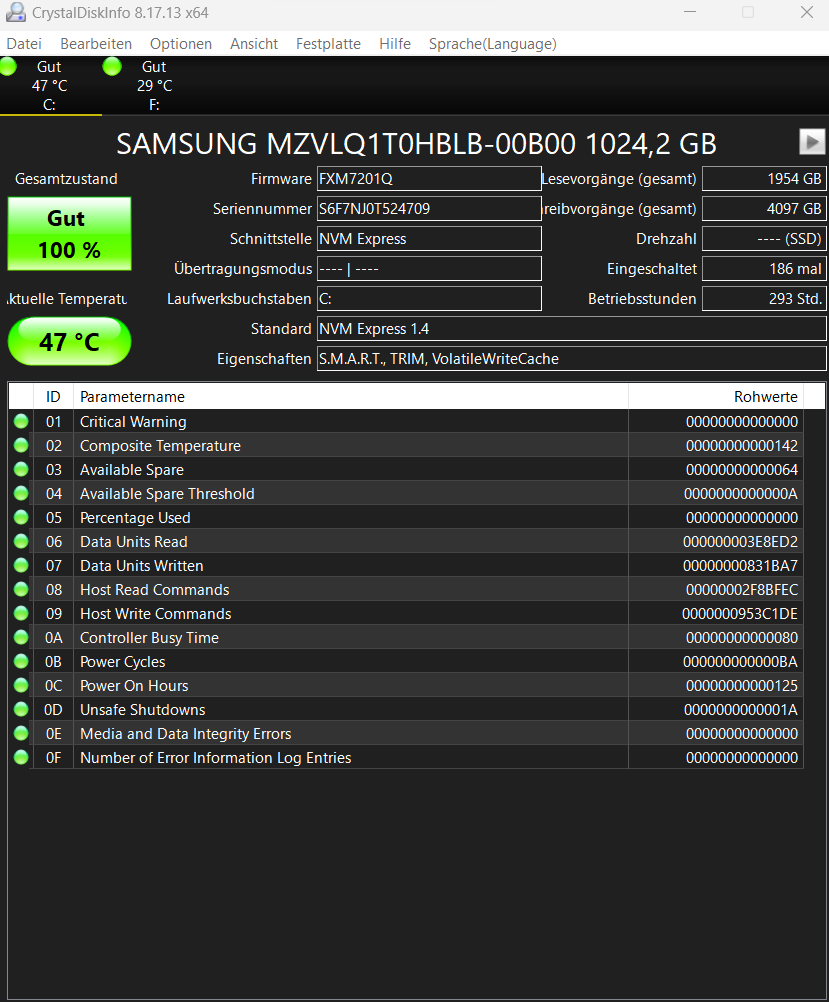Image resolution: width=829 pixels, height=1002 pixels.
Task: Click the green status dot for Unsafe Shutdowns
Action: [21, 709]
